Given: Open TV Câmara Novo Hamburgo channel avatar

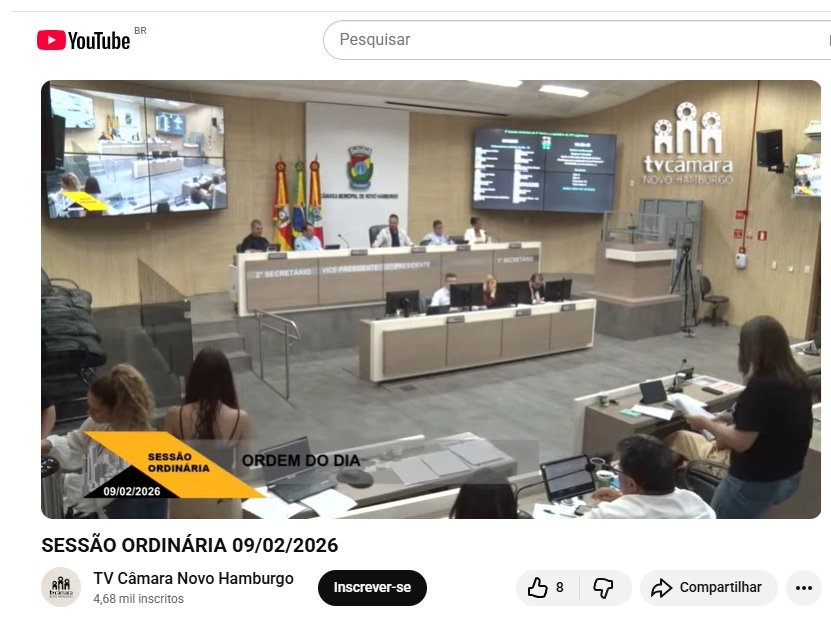Looking at the screenshot, I should [x=61, y=587].
